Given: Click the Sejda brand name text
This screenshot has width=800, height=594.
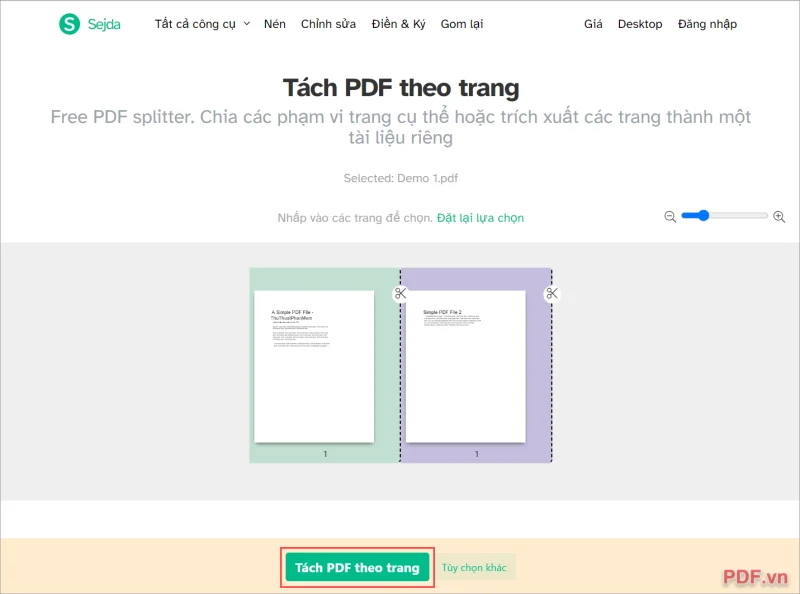Looking at the screenshot, I should [x=104, y=24].
